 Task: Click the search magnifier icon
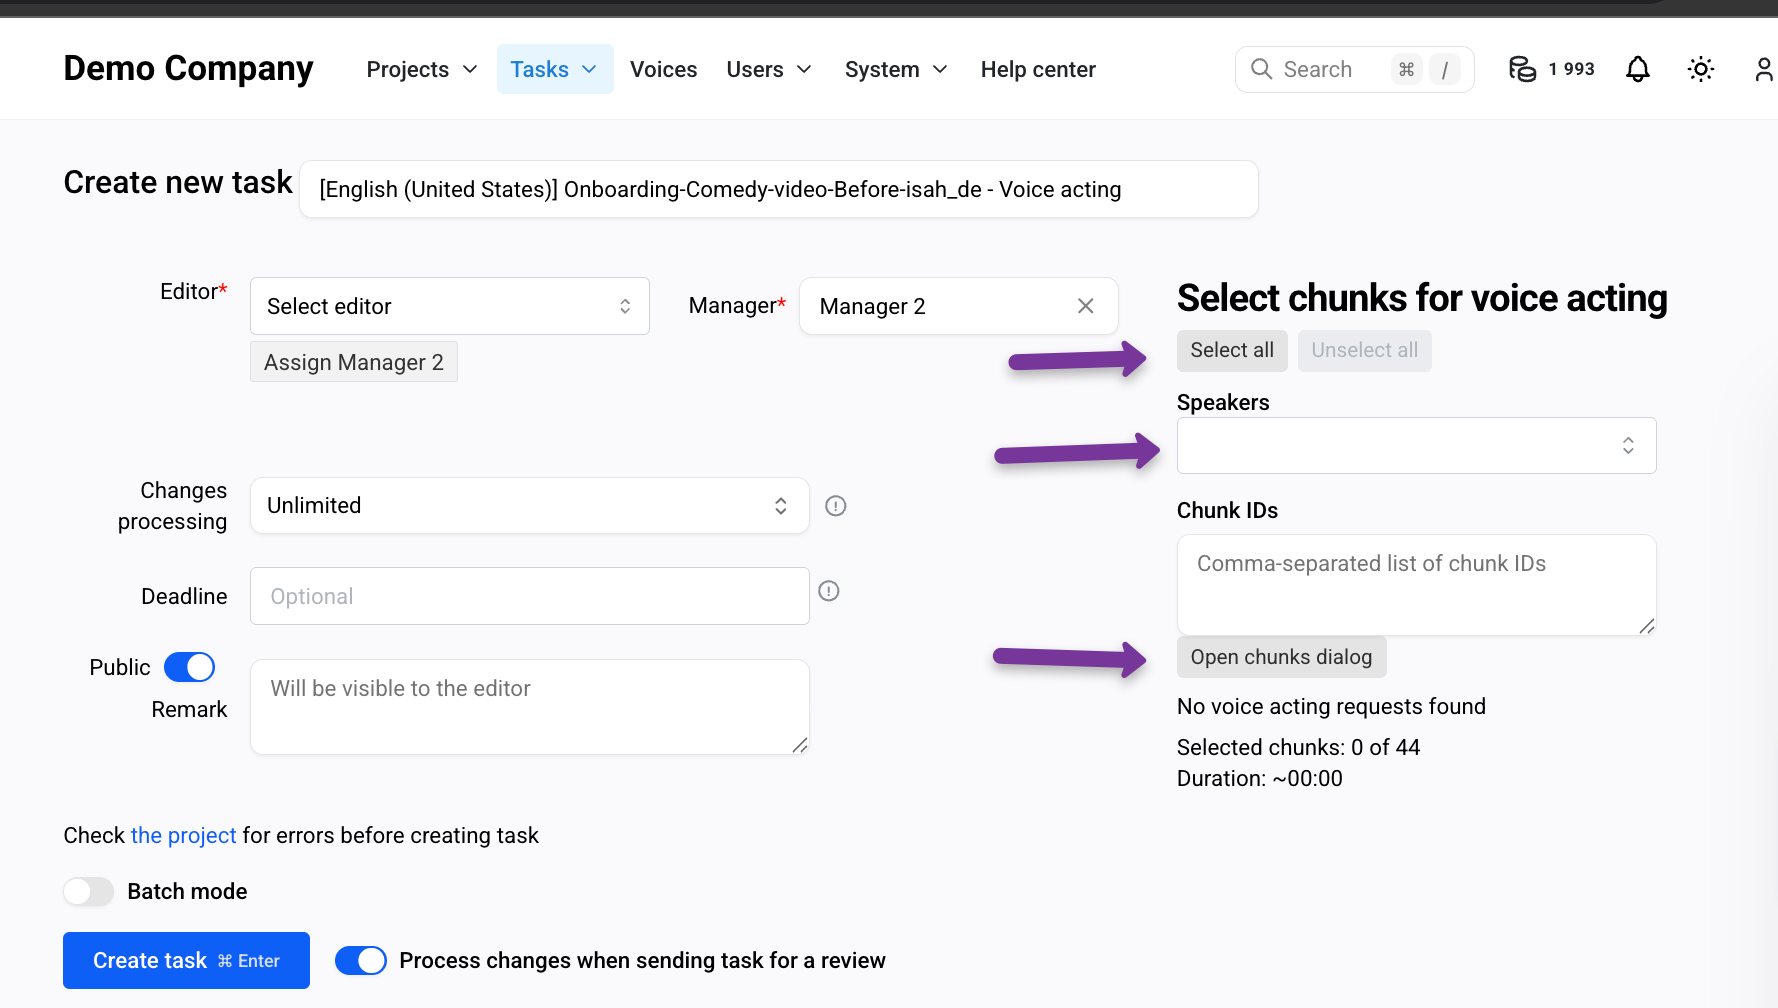1262,69
